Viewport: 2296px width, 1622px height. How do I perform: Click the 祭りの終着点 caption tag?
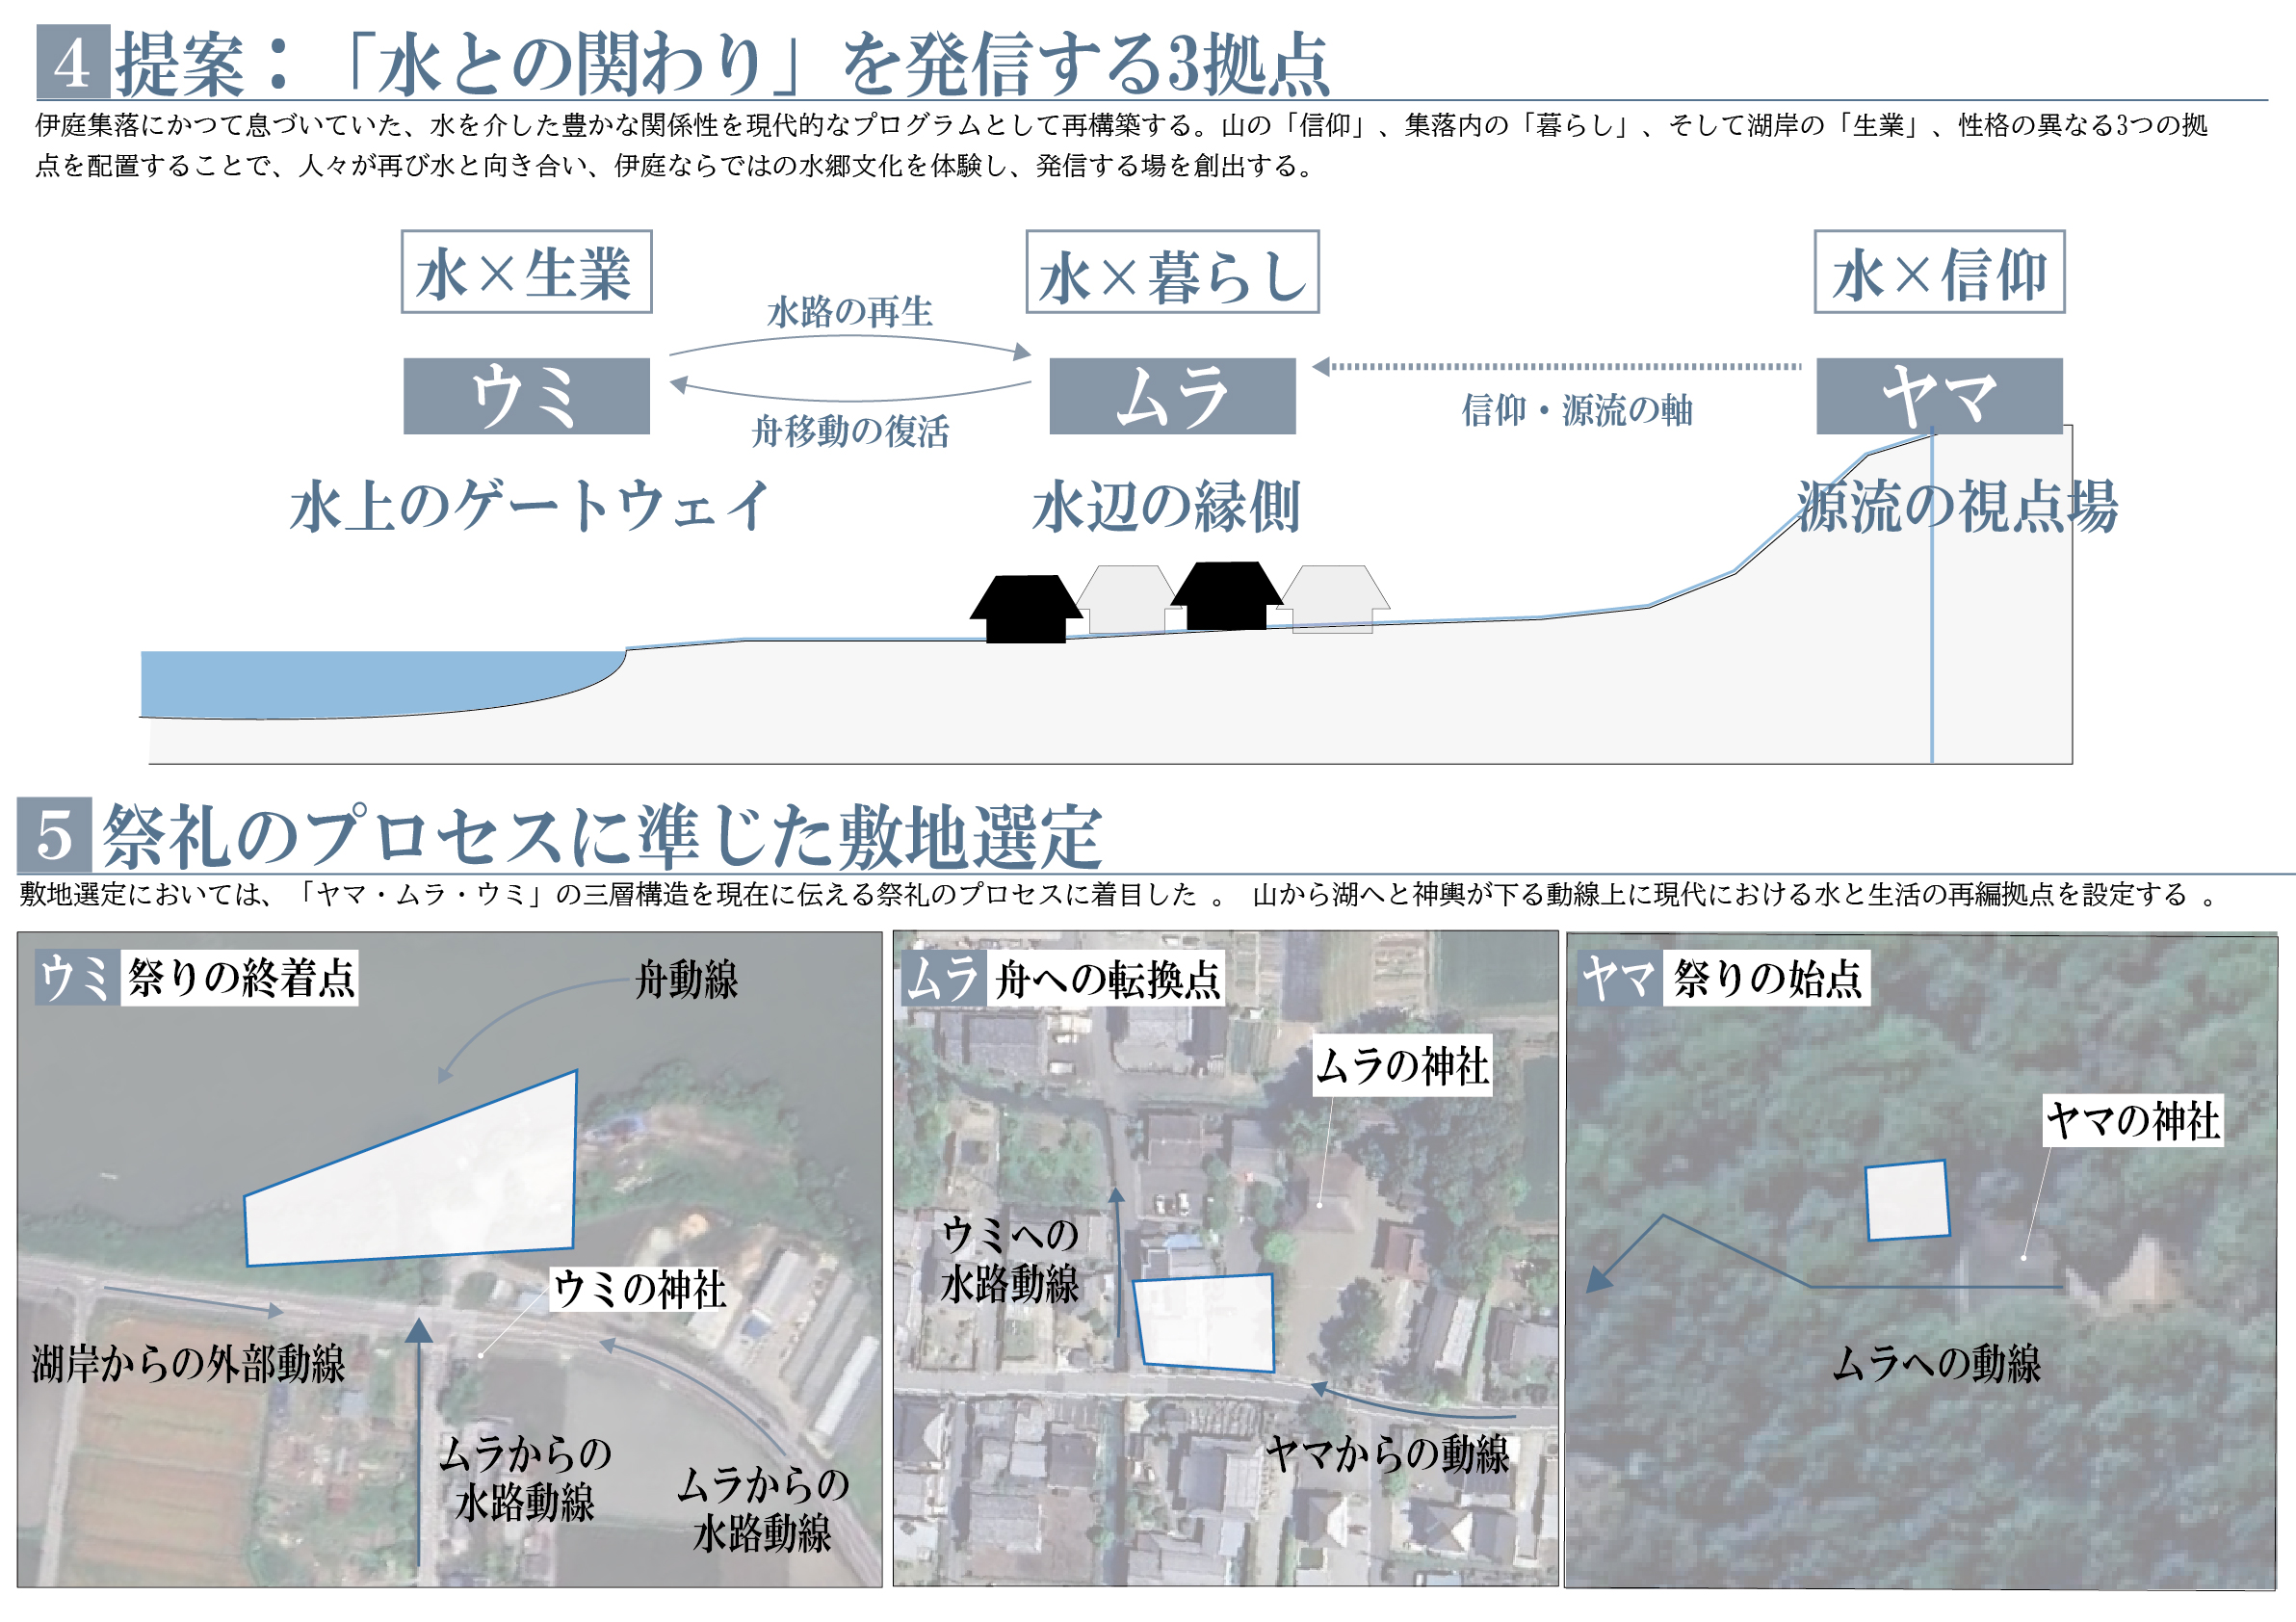click(x=240, y=977)
